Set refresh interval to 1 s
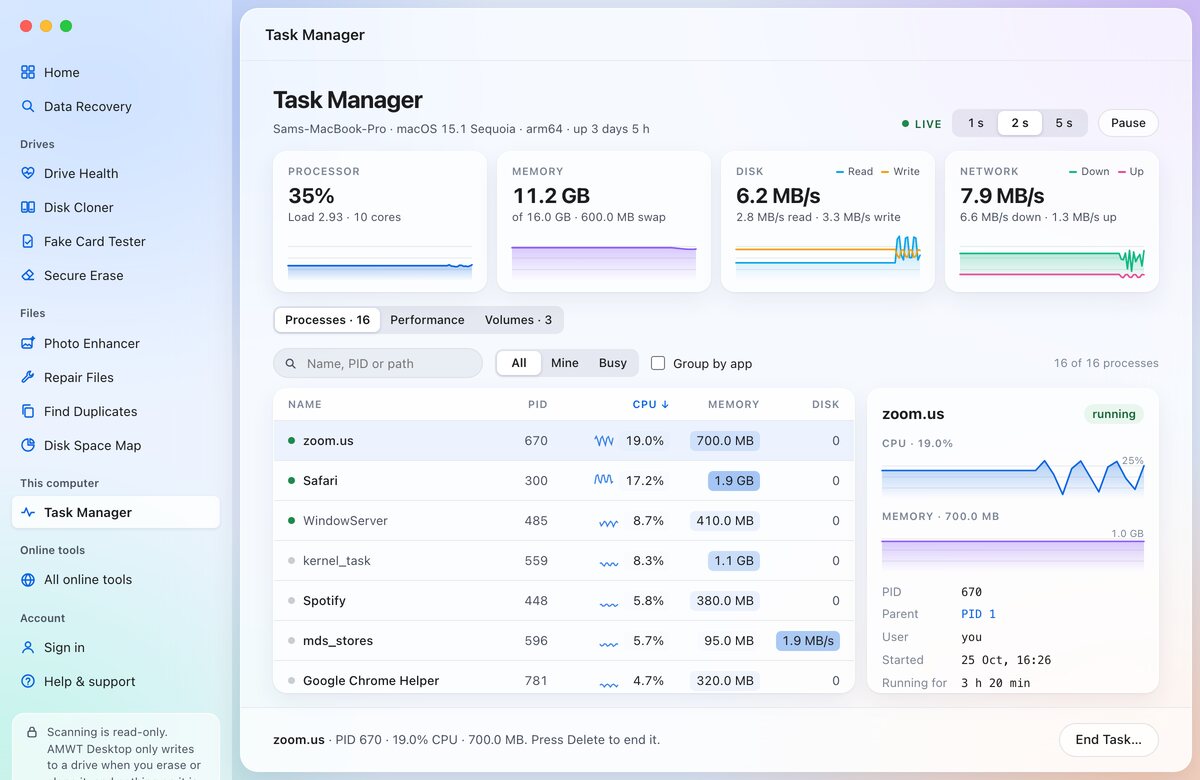 pos(976,123)
